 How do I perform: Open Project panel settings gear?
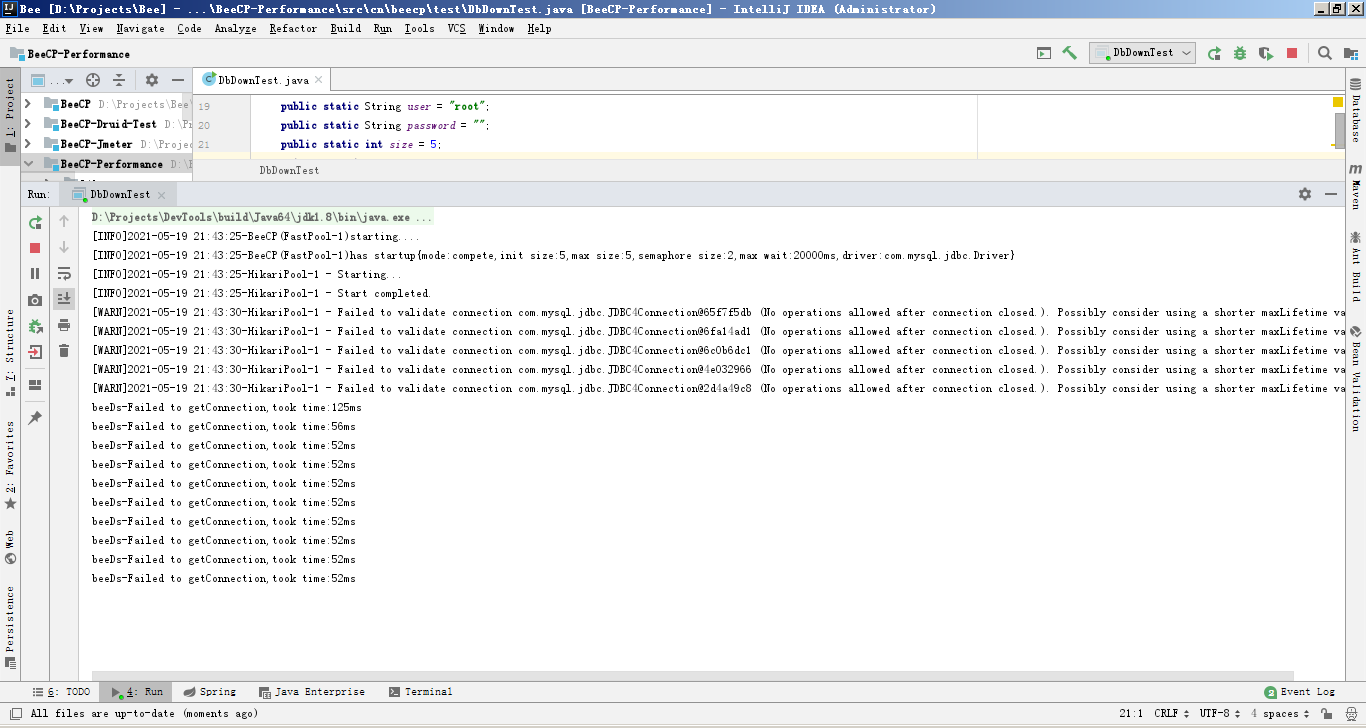152,80
